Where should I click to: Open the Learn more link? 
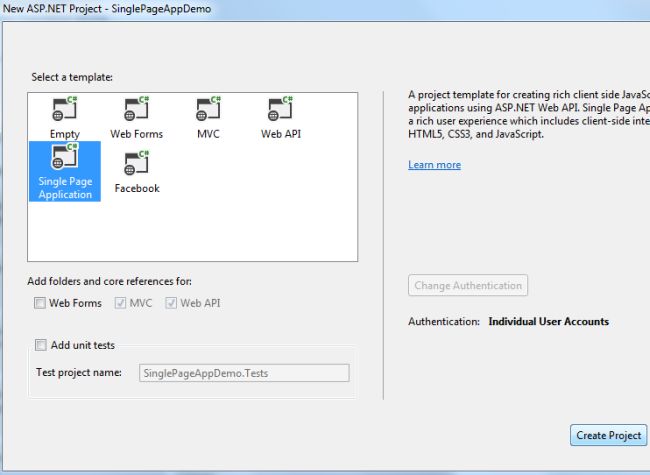pos(434,165)
